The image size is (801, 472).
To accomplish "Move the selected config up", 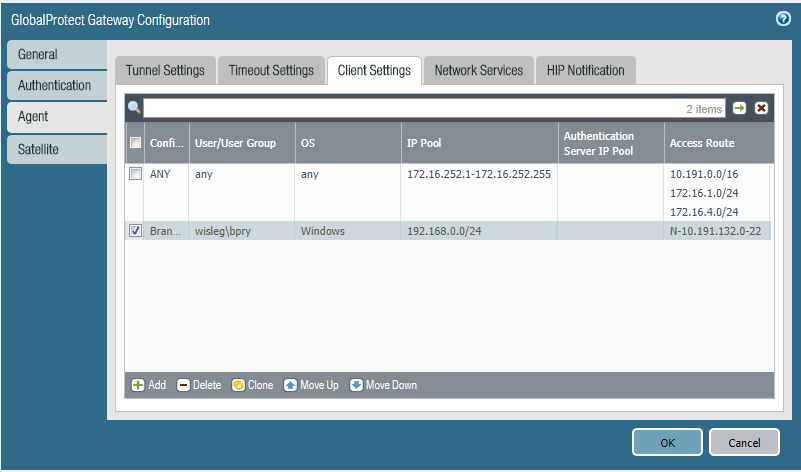I will click(x=311, y=385).
